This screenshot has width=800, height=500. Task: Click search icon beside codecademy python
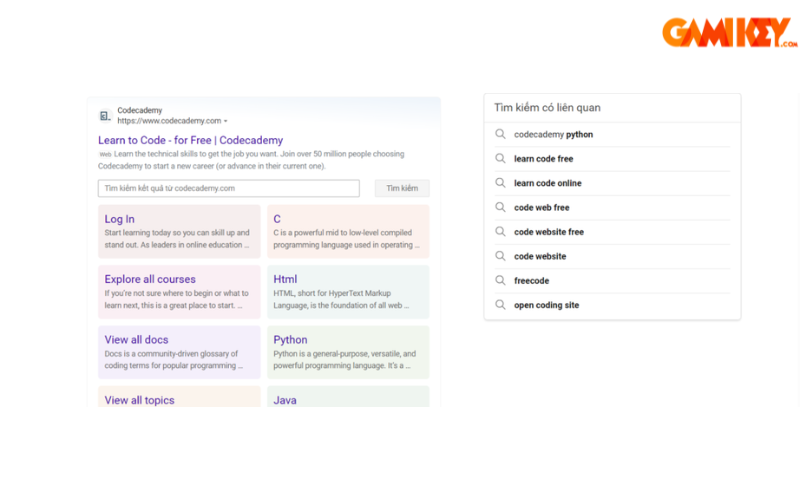501,135
